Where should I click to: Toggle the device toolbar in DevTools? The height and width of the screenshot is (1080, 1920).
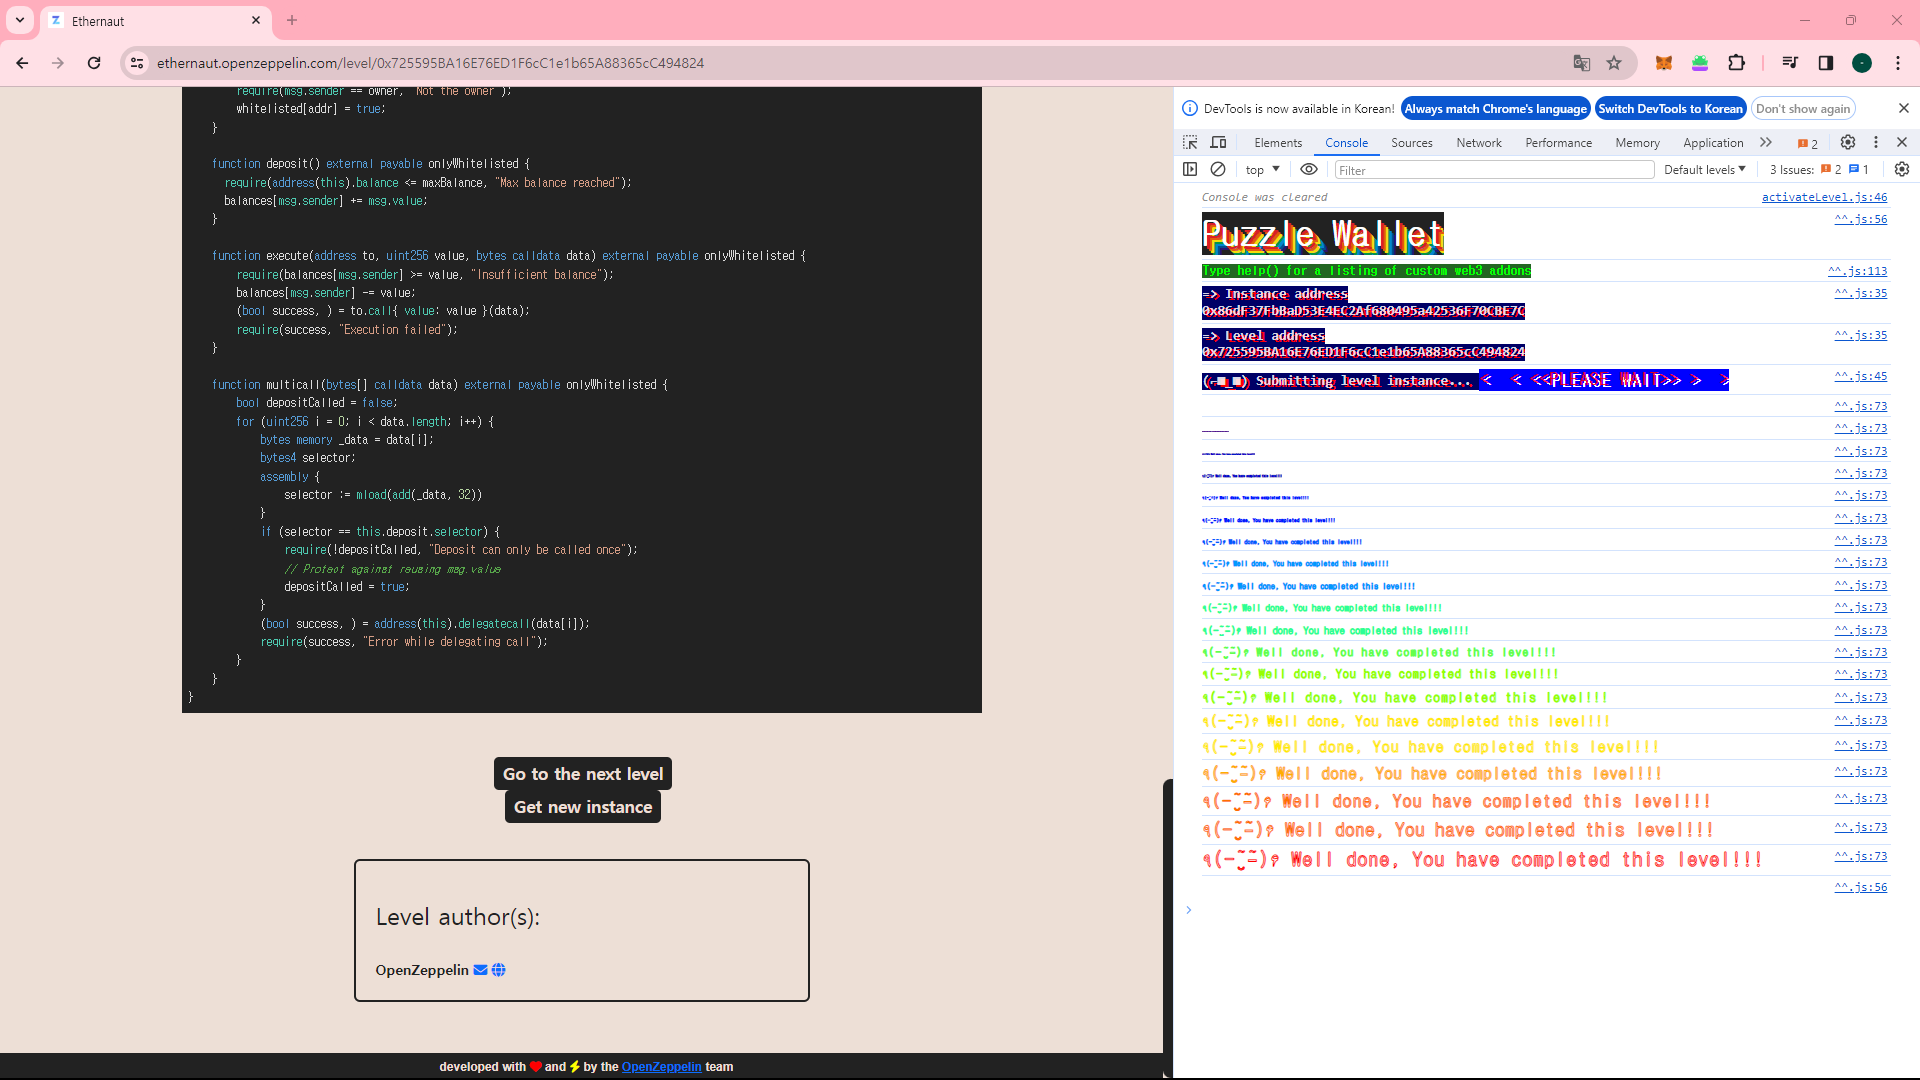click(1218, 143)
